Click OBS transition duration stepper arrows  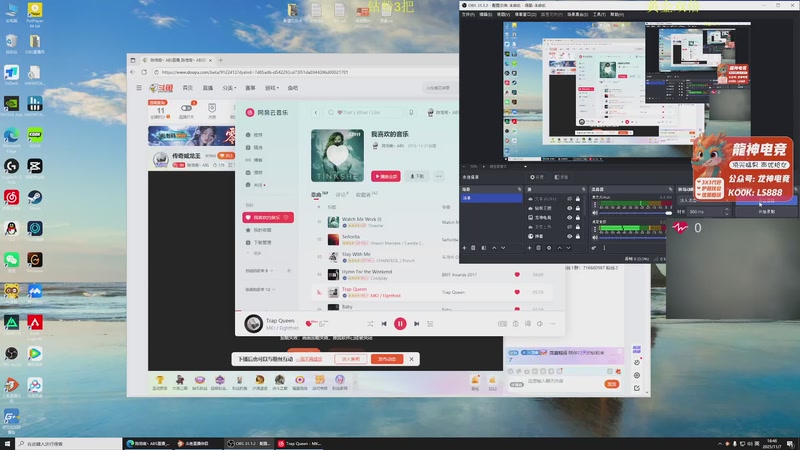point(727,211)
